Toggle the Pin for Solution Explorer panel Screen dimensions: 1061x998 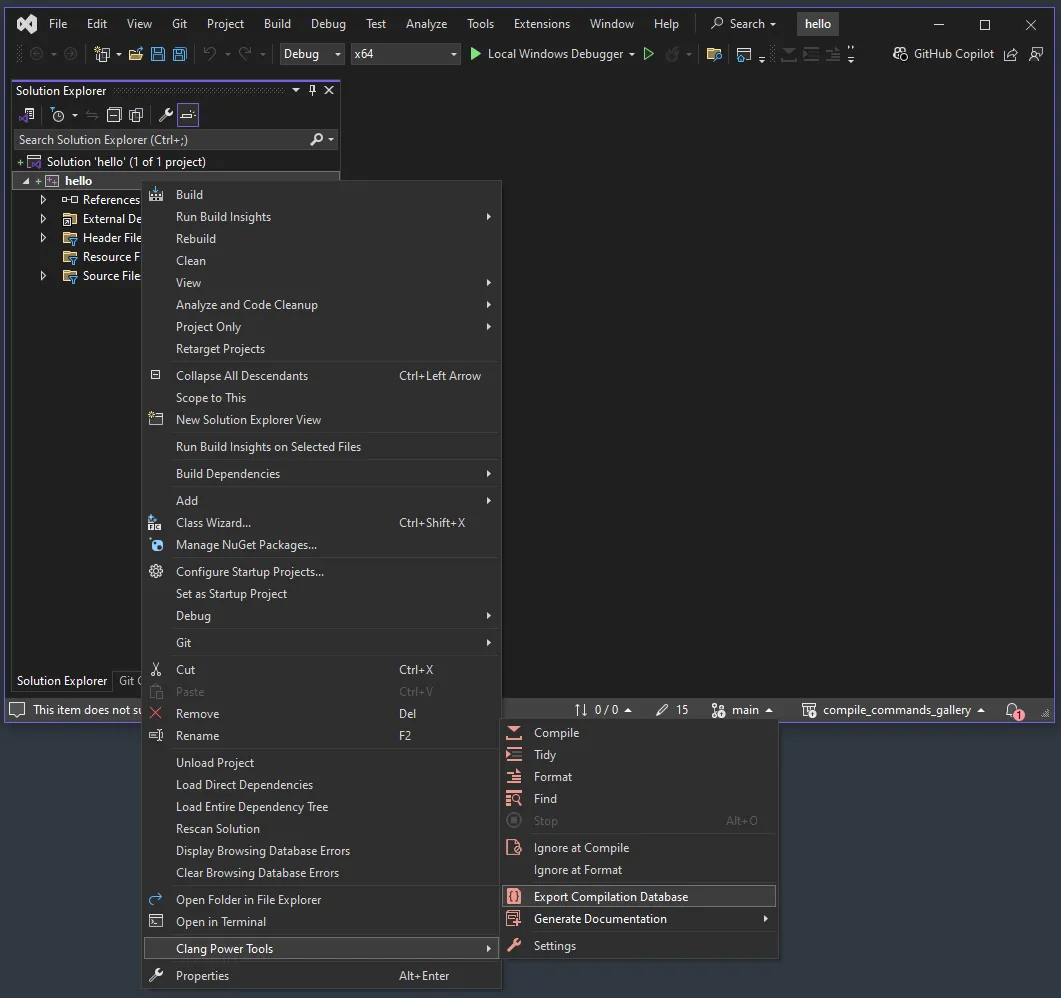click(312, 90)
